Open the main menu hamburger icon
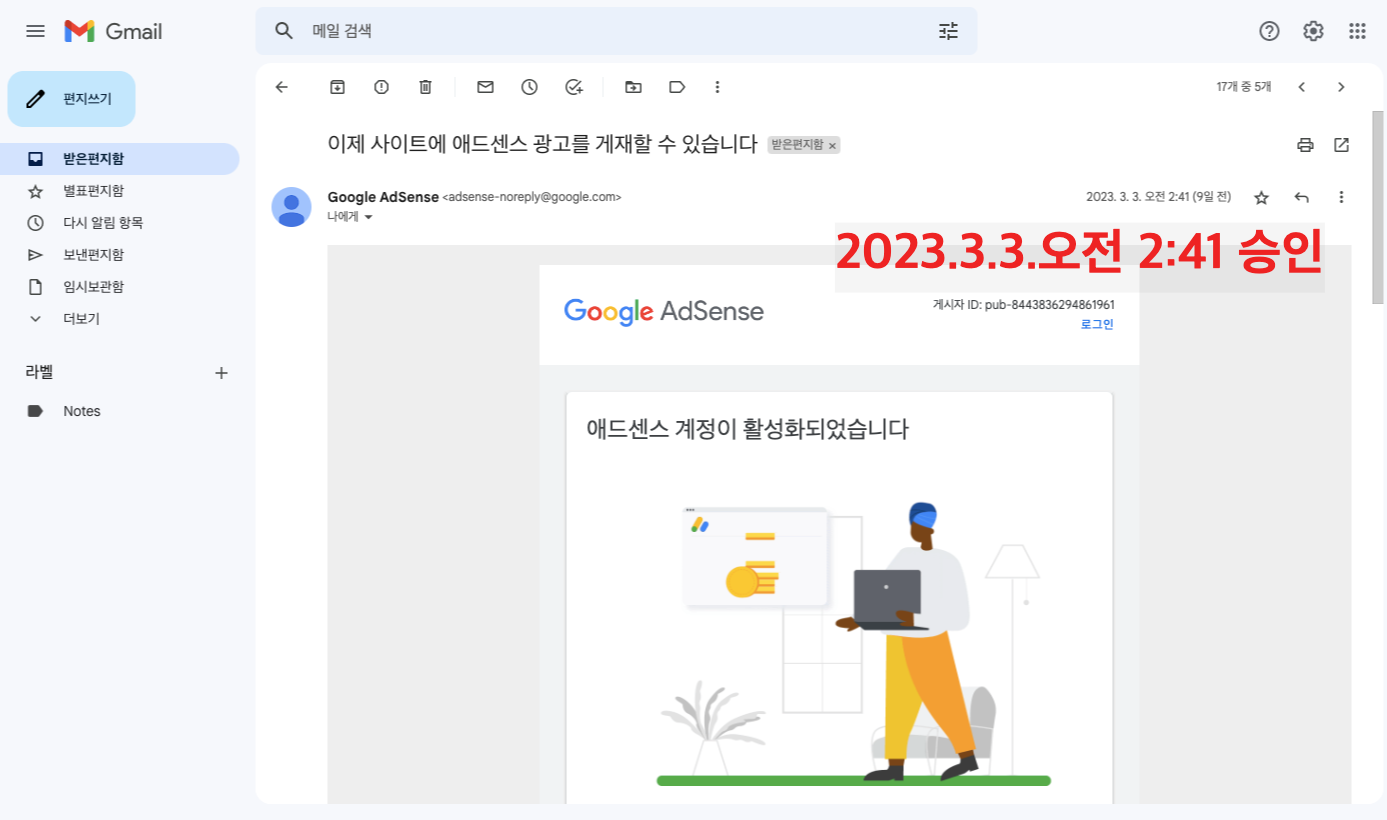 [x=35, y=31]
